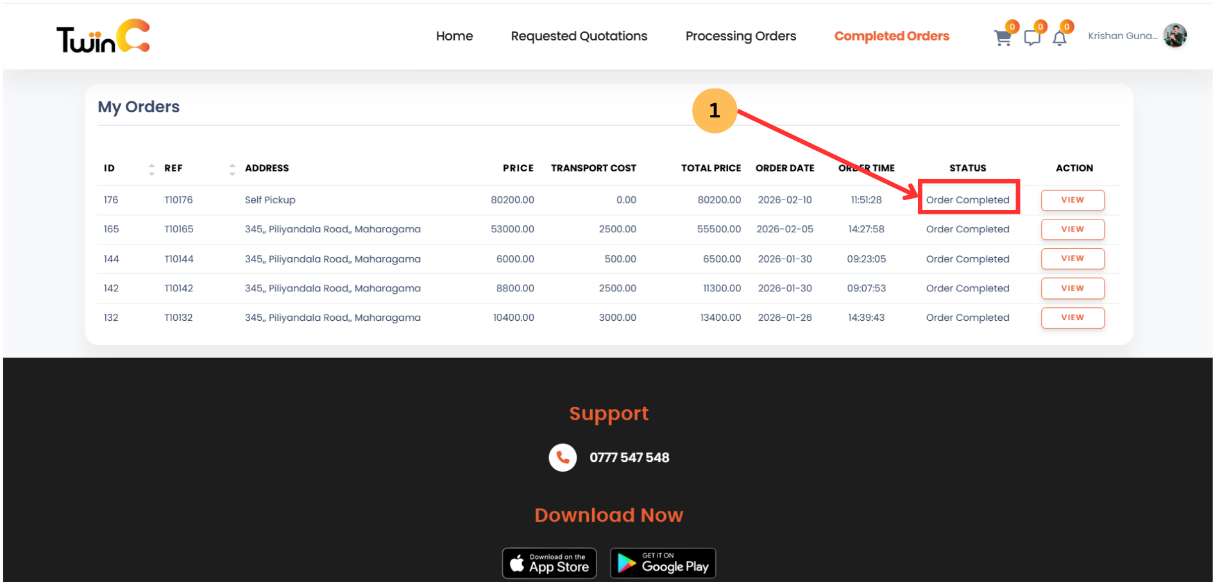The image size is (1213, 582).
Task: View details of order 176
Action: 1072,199
